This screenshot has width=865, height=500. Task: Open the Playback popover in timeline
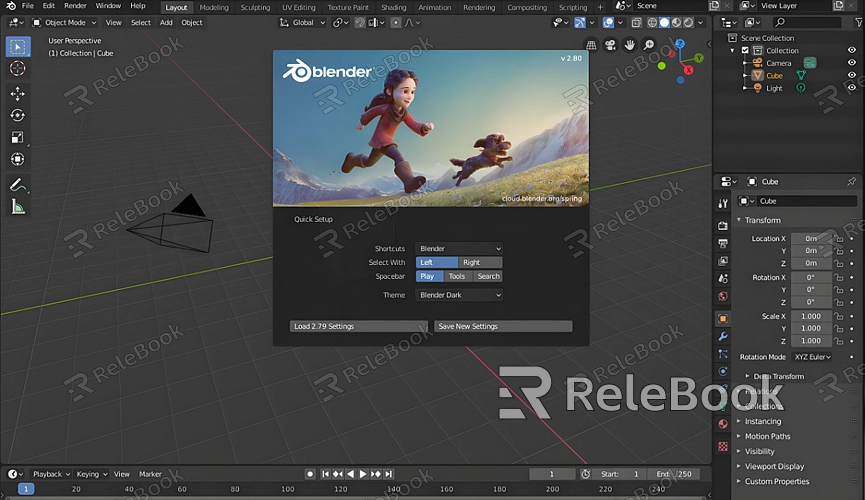click(51, 474)
